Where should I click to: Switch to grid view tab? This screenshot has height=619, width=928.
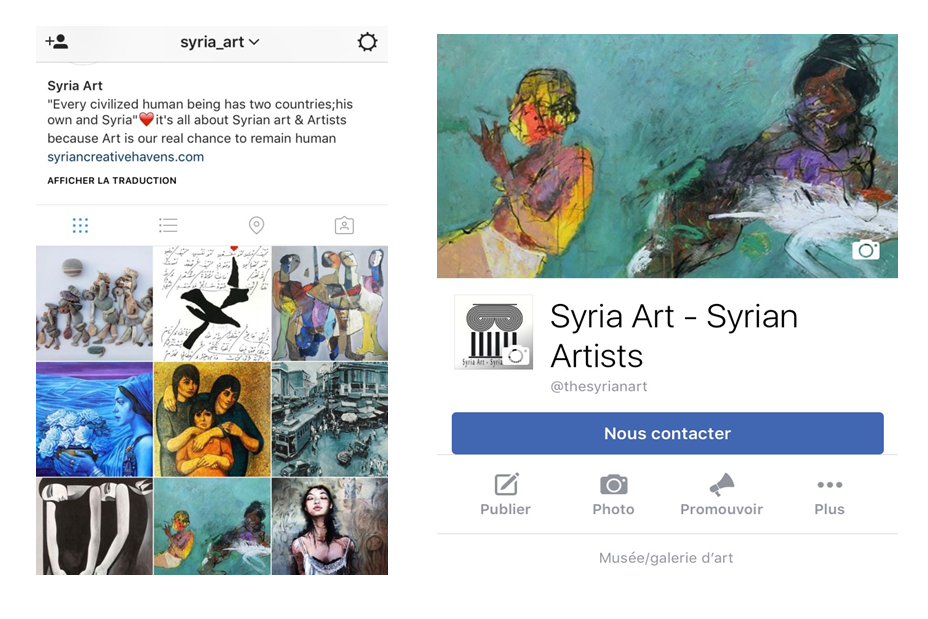pos(80,225)
